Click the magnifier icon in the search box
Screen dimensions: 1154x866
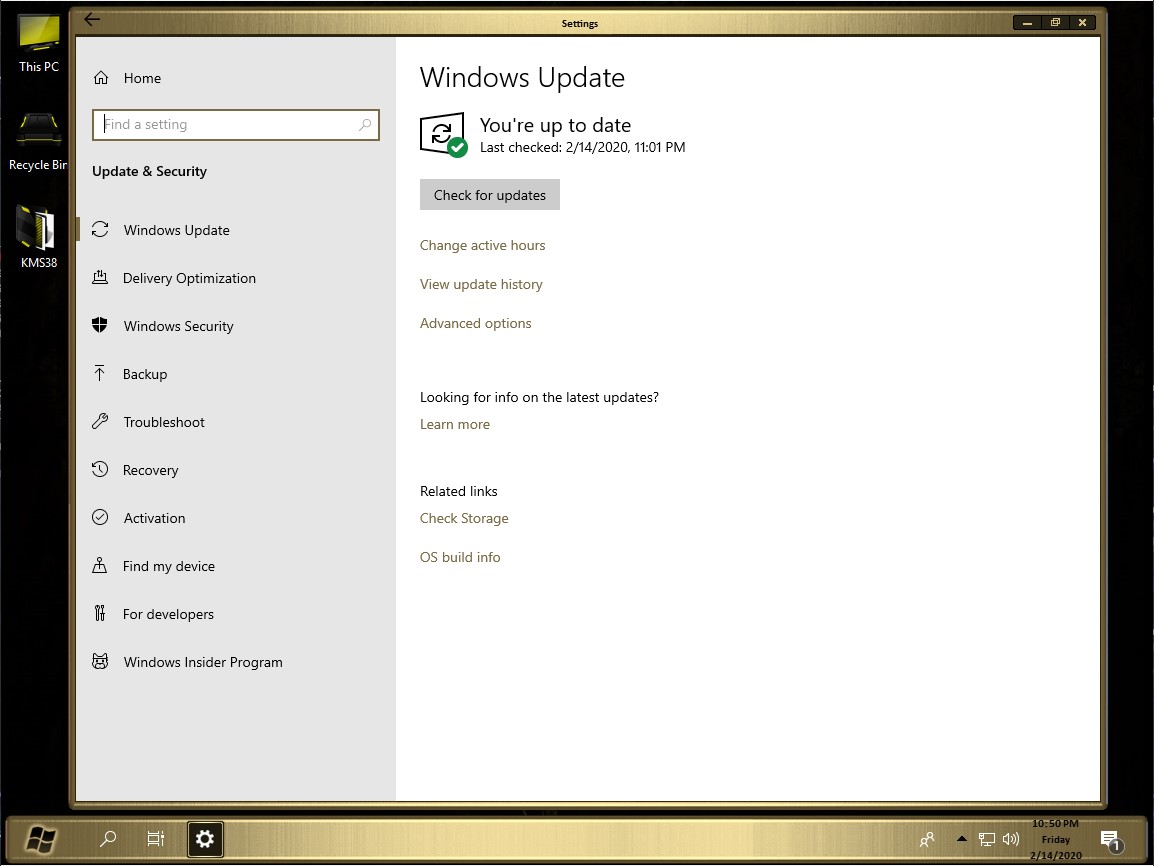coord(365,124)
